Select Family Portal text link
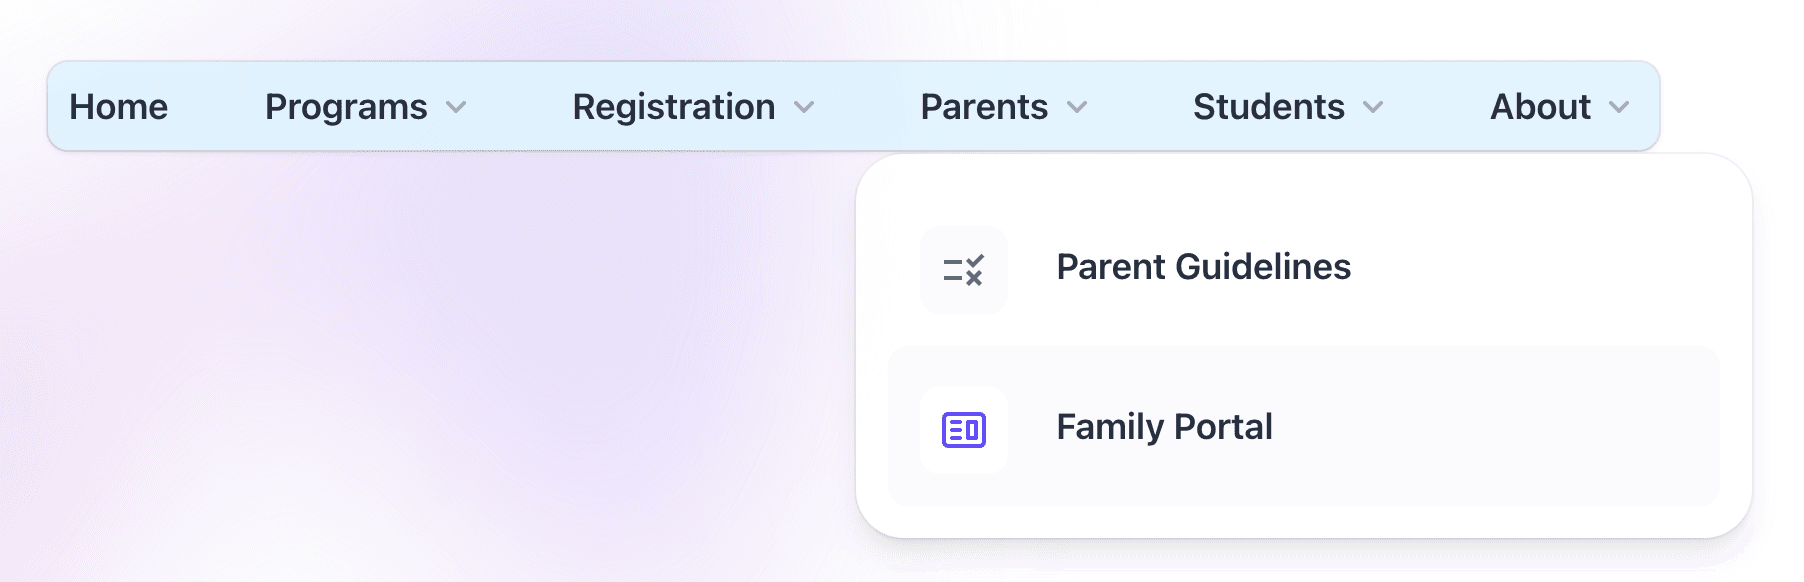The image size is (1804, 582). coord(1165,427)
